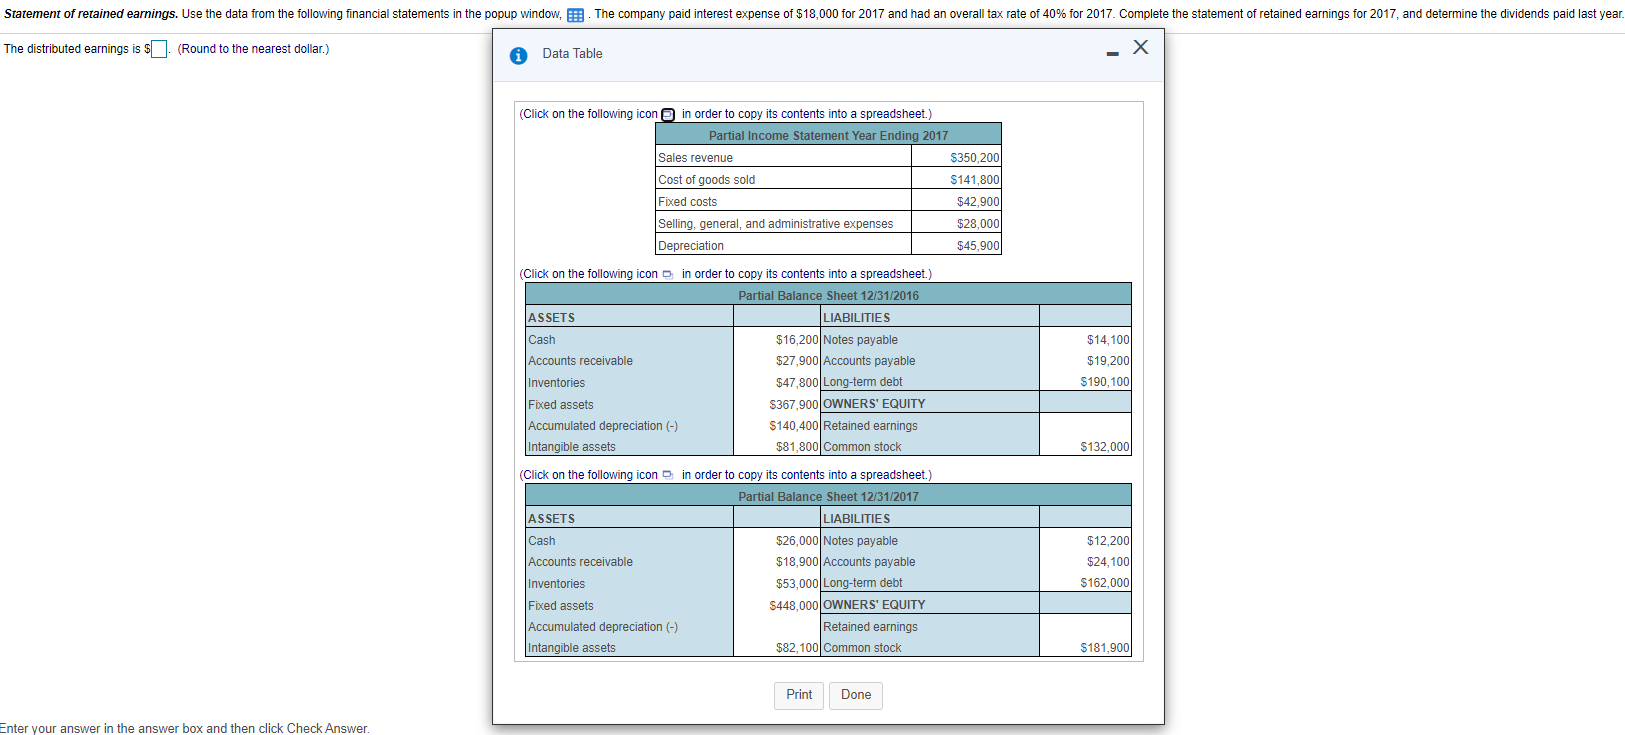The image size is (1625, 735).
Task: Click the distributed earnings answer box
Action: pyautogui.click(x=159, y=49)
